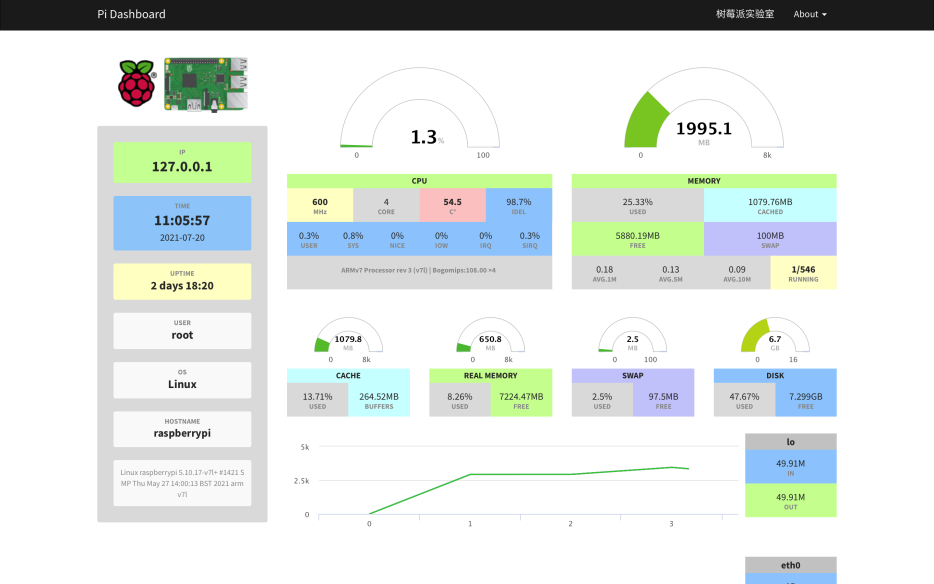Click the 600 MHz CPU frequency cell

click(x=320, y=205)
